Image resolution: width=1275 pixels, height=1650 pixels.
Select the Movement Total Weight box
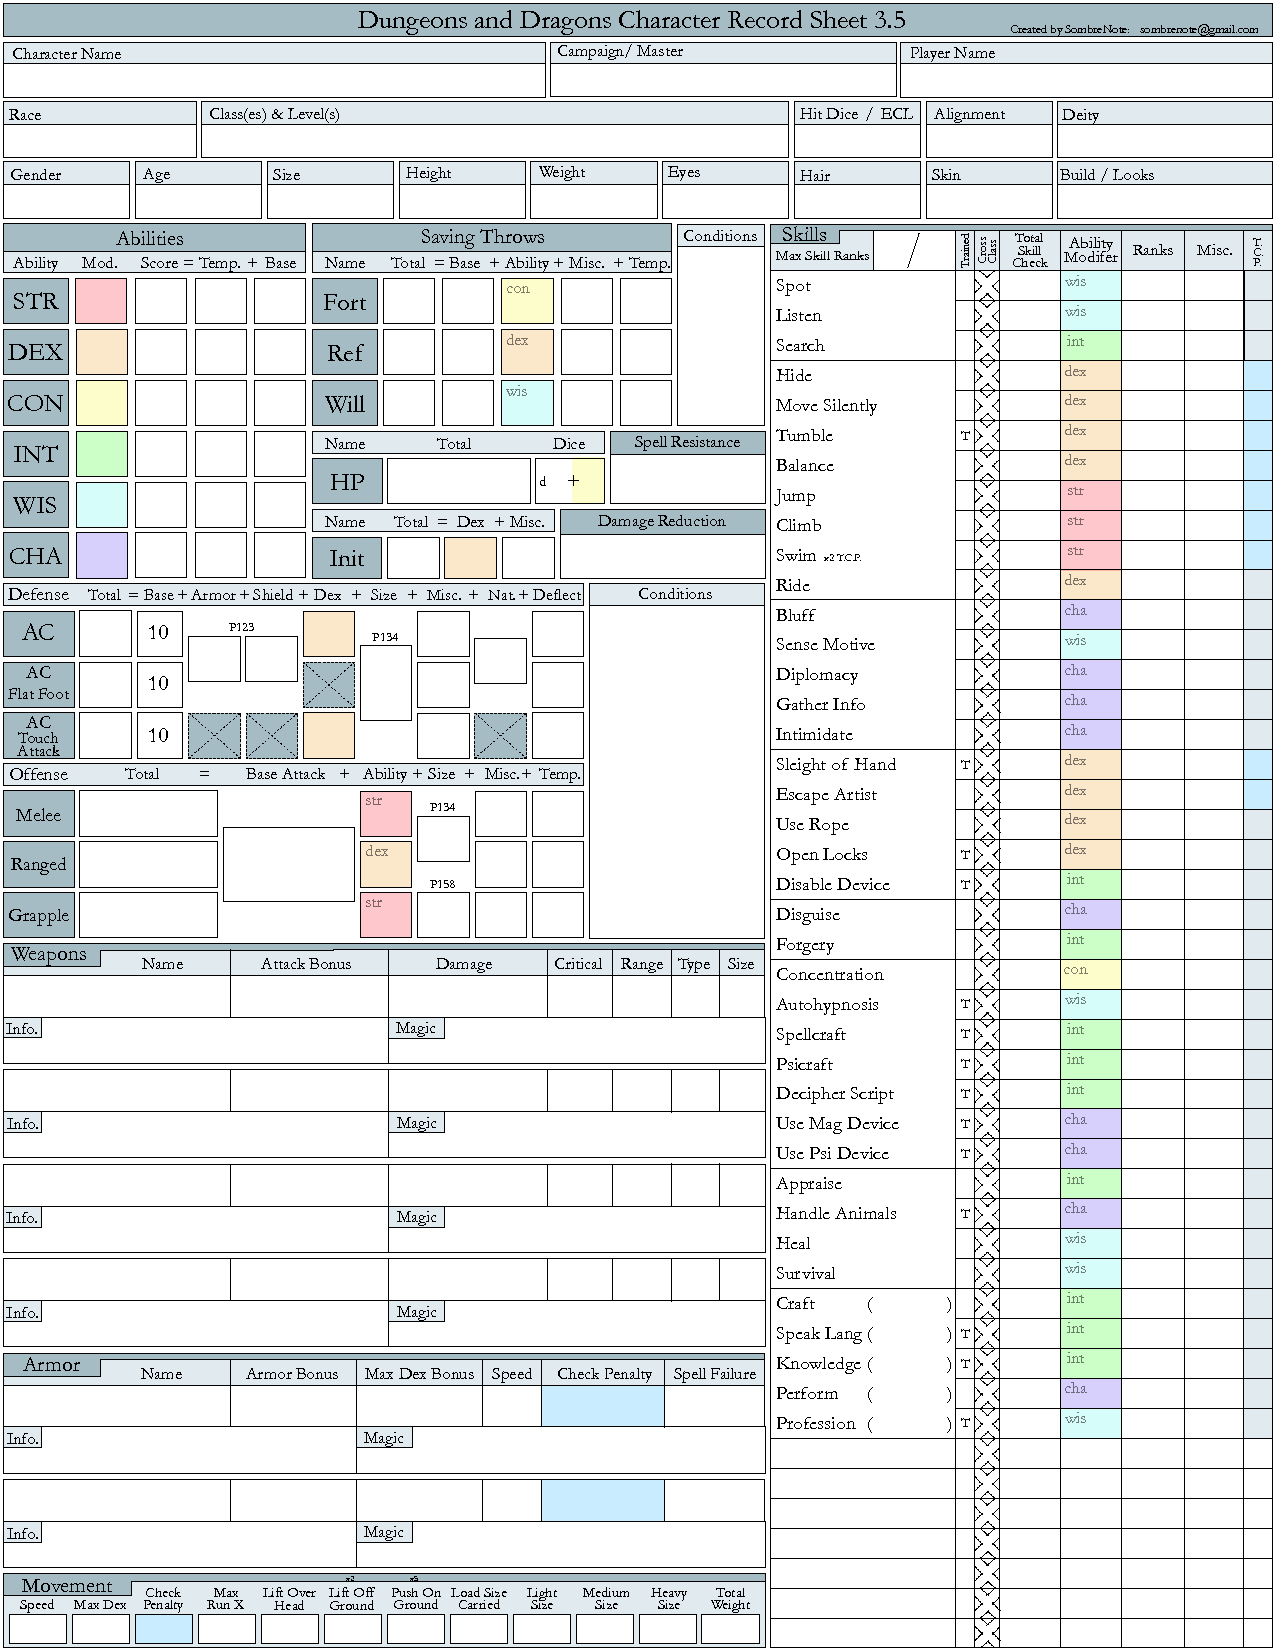(730, 1628)
